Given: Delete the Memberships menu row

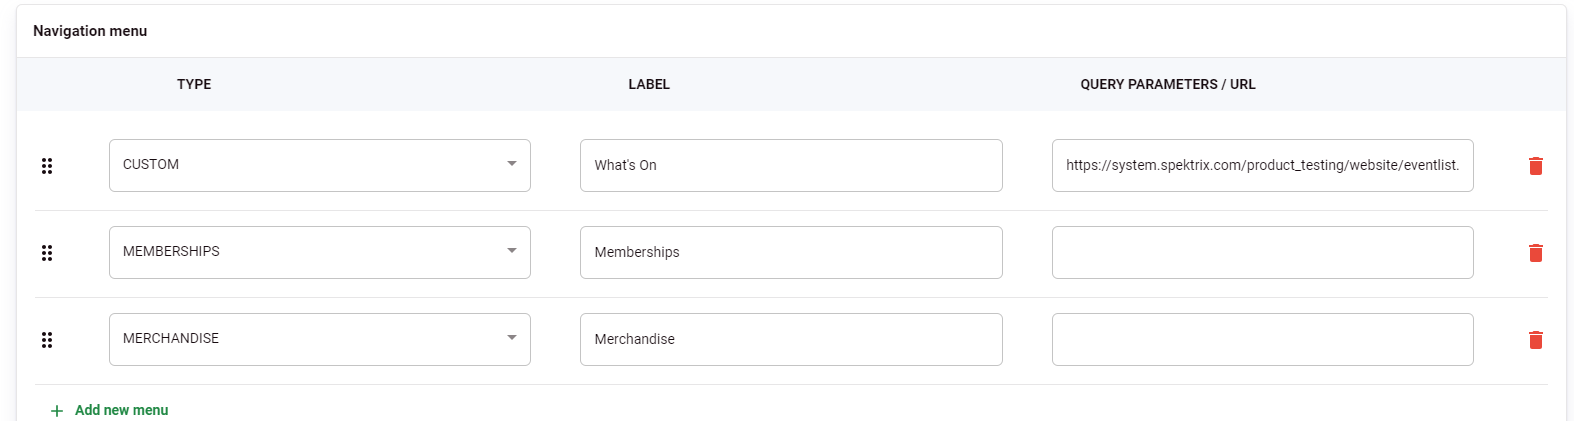Looking at the screenshot, I should [x=1535, y=253].
